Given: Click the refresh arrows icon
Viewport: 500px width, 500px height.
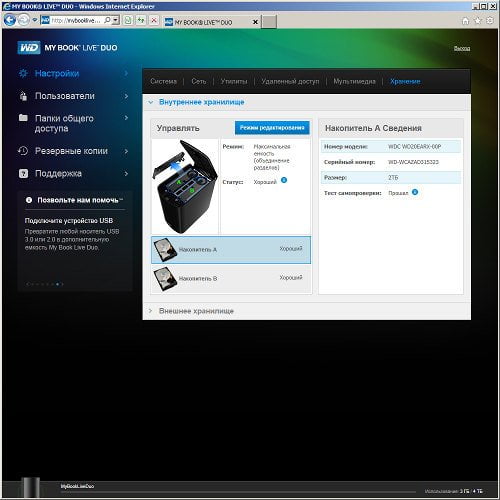Looking at the screenshot, I should point(141,20).
